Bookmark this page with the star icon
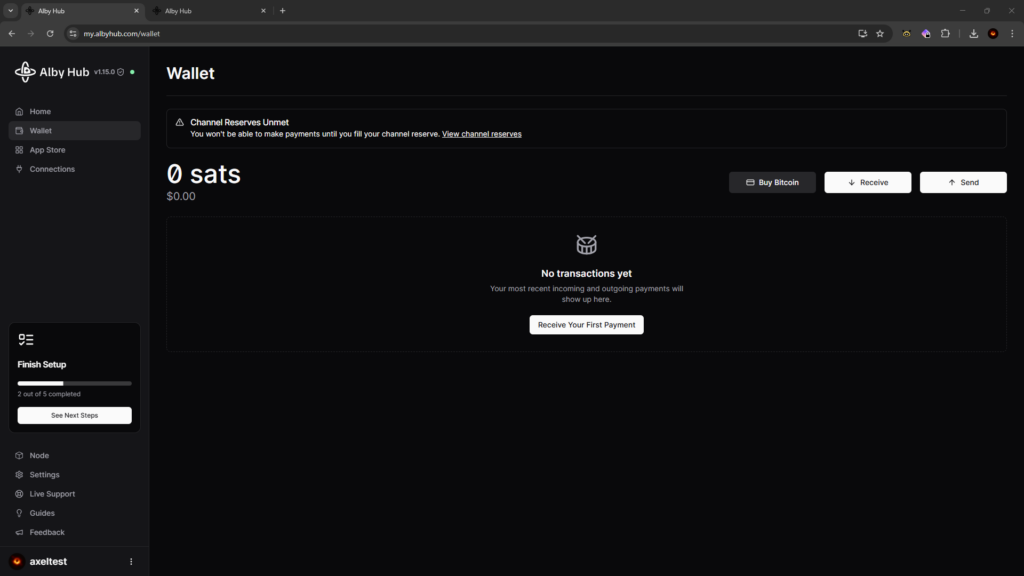 (x=880, y=33)
